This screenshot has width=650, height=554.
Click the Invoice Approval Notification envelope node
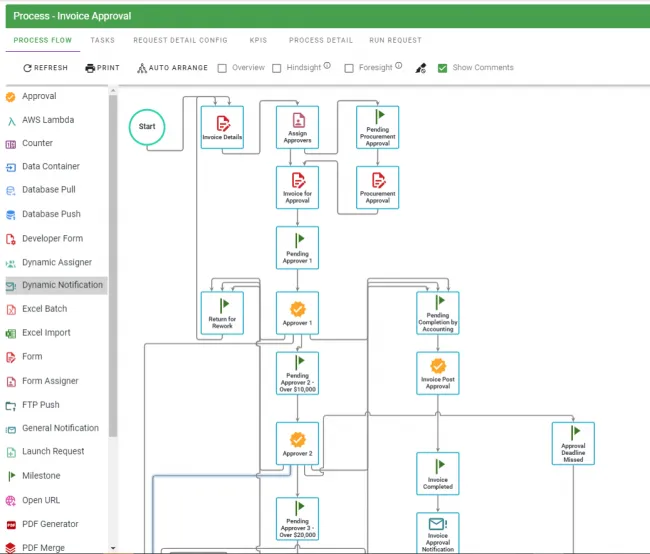pos(438,532)
